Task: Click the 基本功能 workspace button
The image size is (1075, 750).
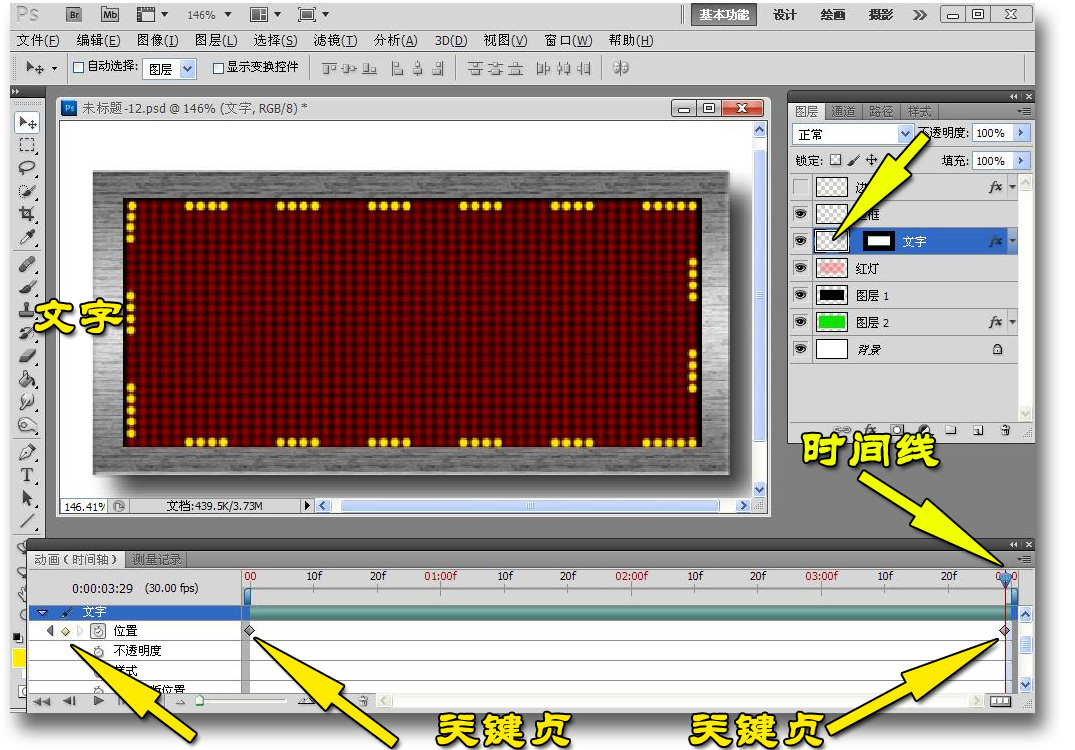Action: click(x=725, y=14)
